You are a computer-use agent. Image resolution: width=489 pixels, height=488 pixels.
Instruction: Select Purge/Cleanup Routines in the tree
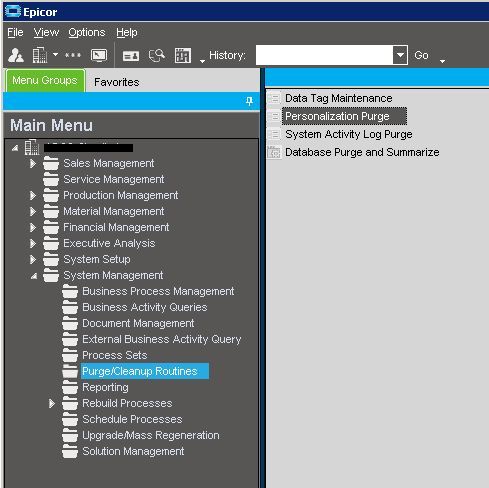[x=145, y=371]
